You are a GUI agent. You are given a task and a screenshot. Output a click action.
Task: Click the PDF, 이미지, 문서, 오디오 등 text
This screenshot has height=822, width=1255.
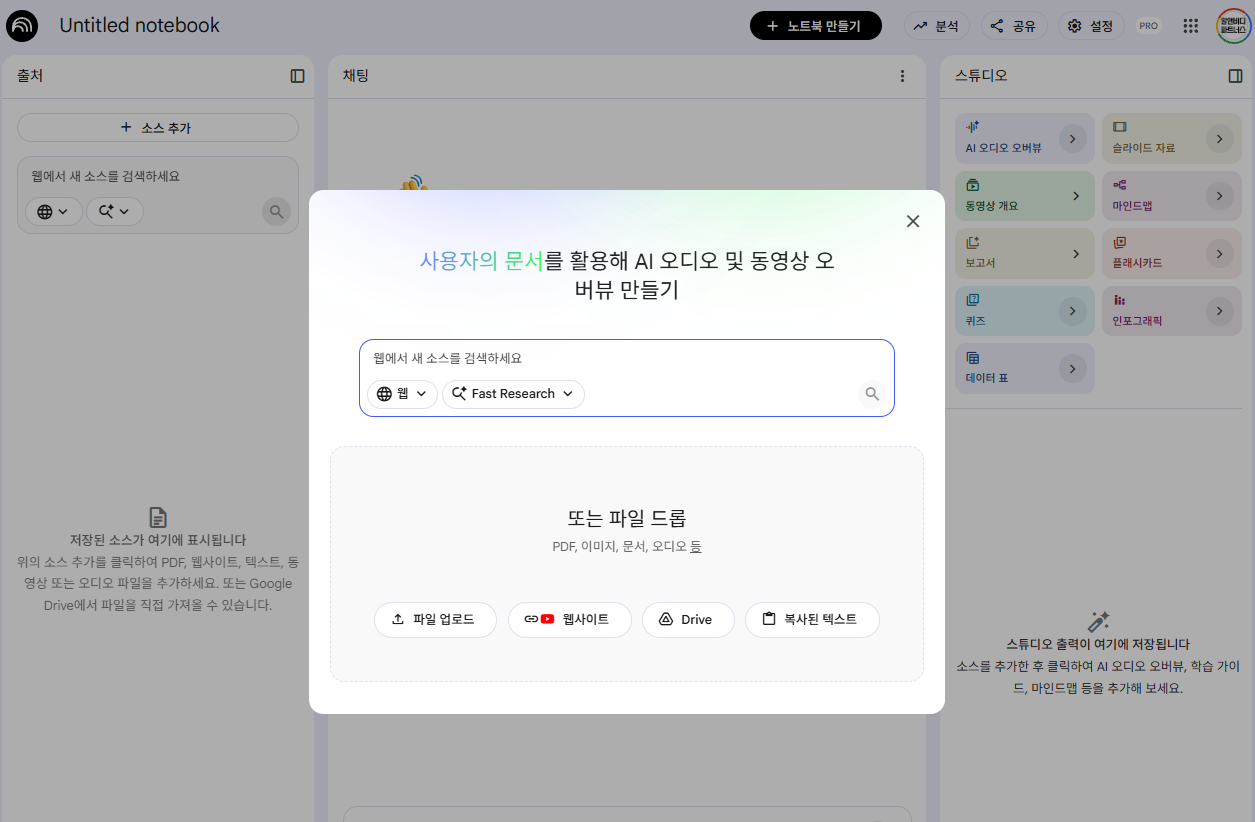627,547
